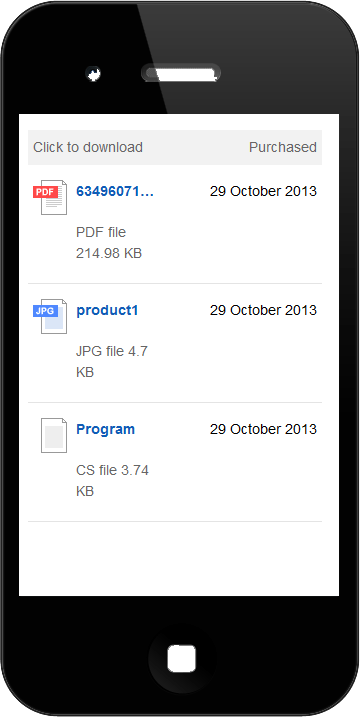Click the gray table header bar
Viewport: 360px width, 717px height.
click(175, 147)
